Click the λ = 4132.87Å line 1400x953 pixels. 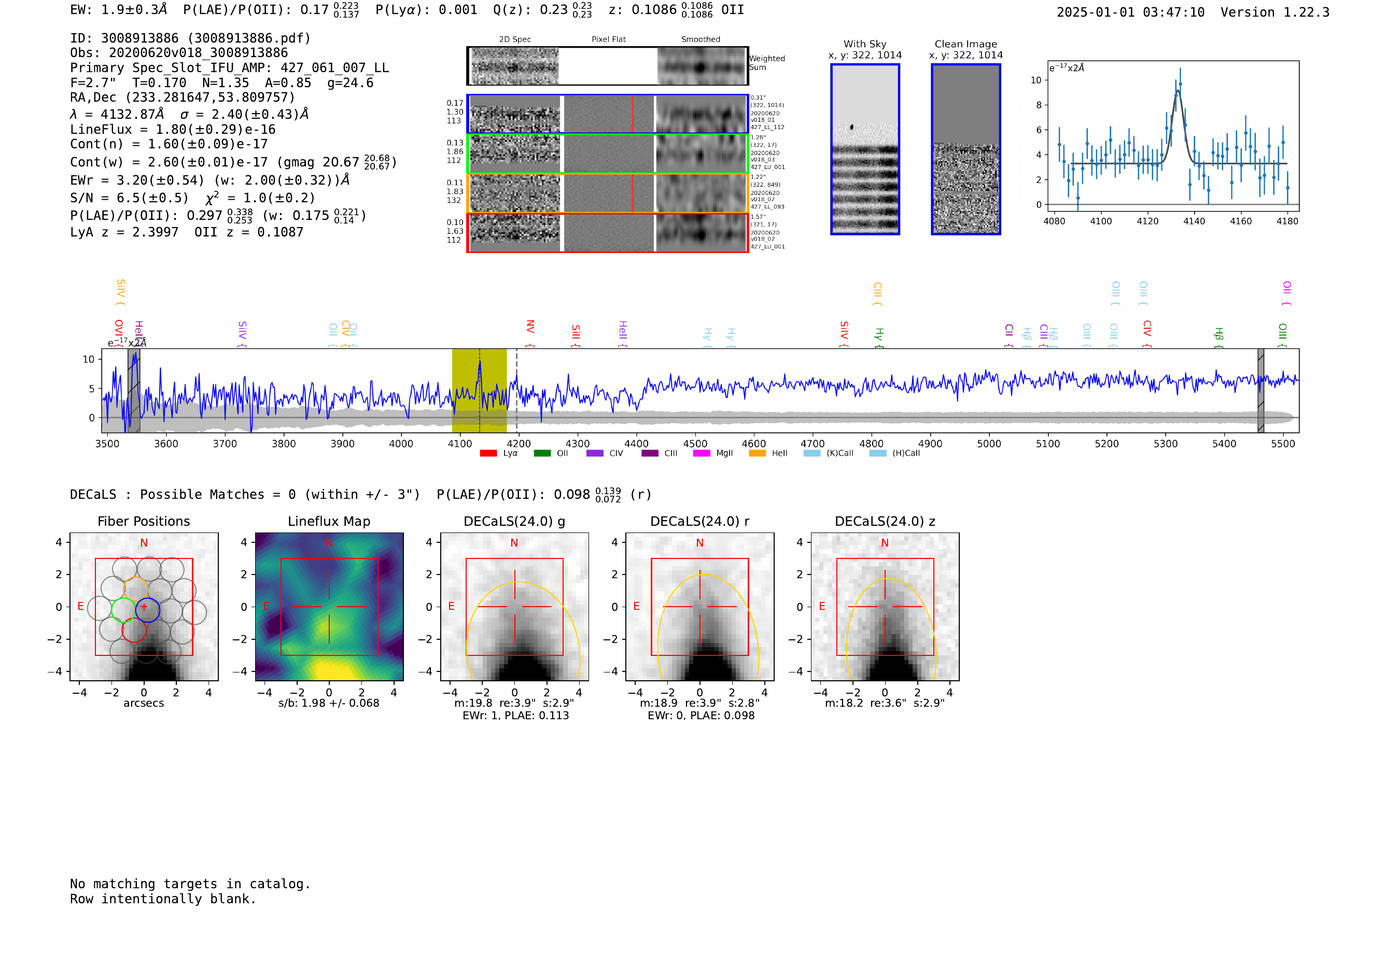coord(118,114)
